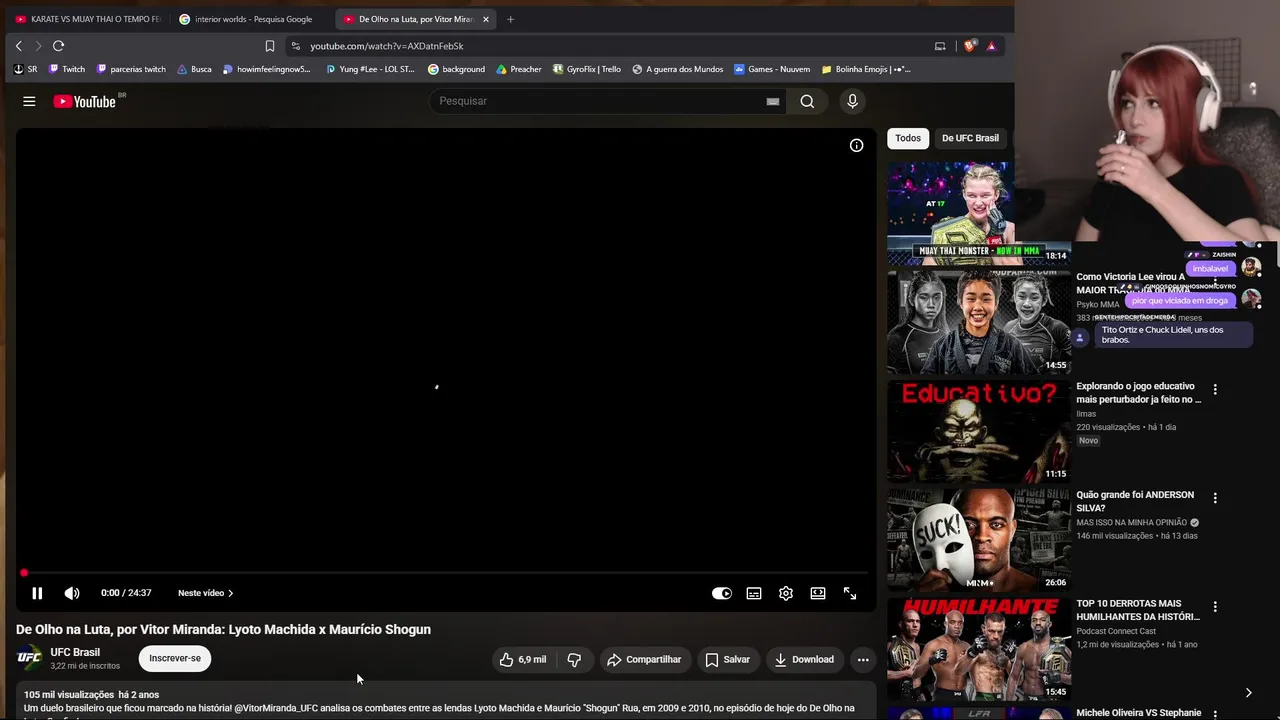The image size is (1280, 720).
Task: Subscribe using 'Inscrever-se' button
Action: (175, 658)
